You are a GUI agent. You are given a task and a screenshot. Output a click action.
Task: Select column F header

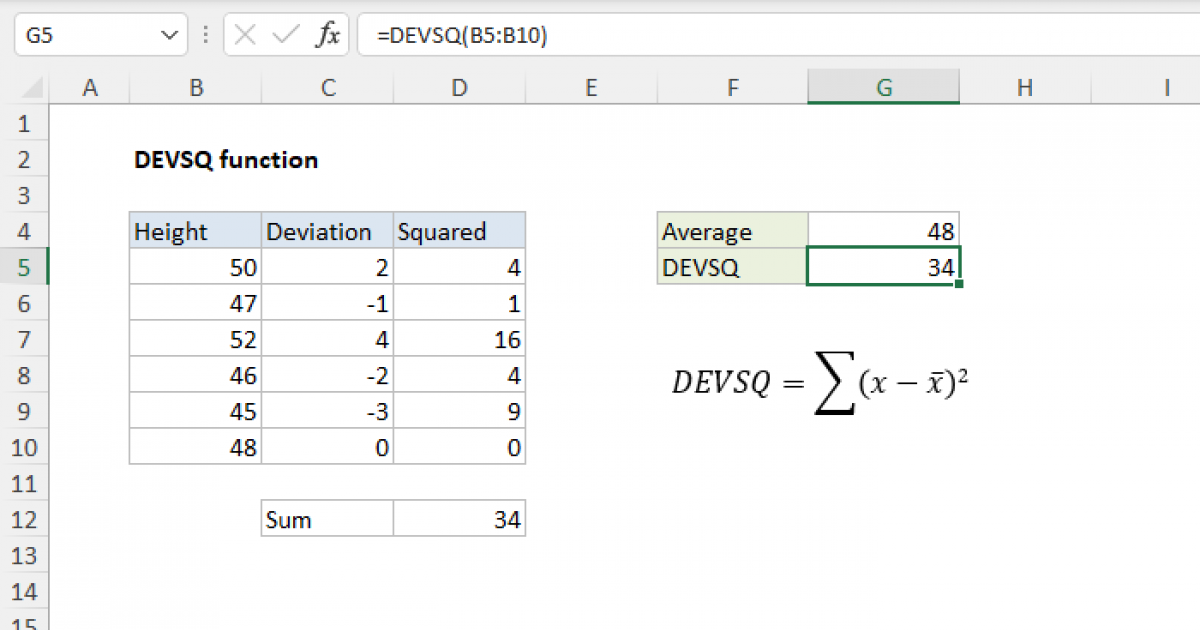click(x=733, y=88)
